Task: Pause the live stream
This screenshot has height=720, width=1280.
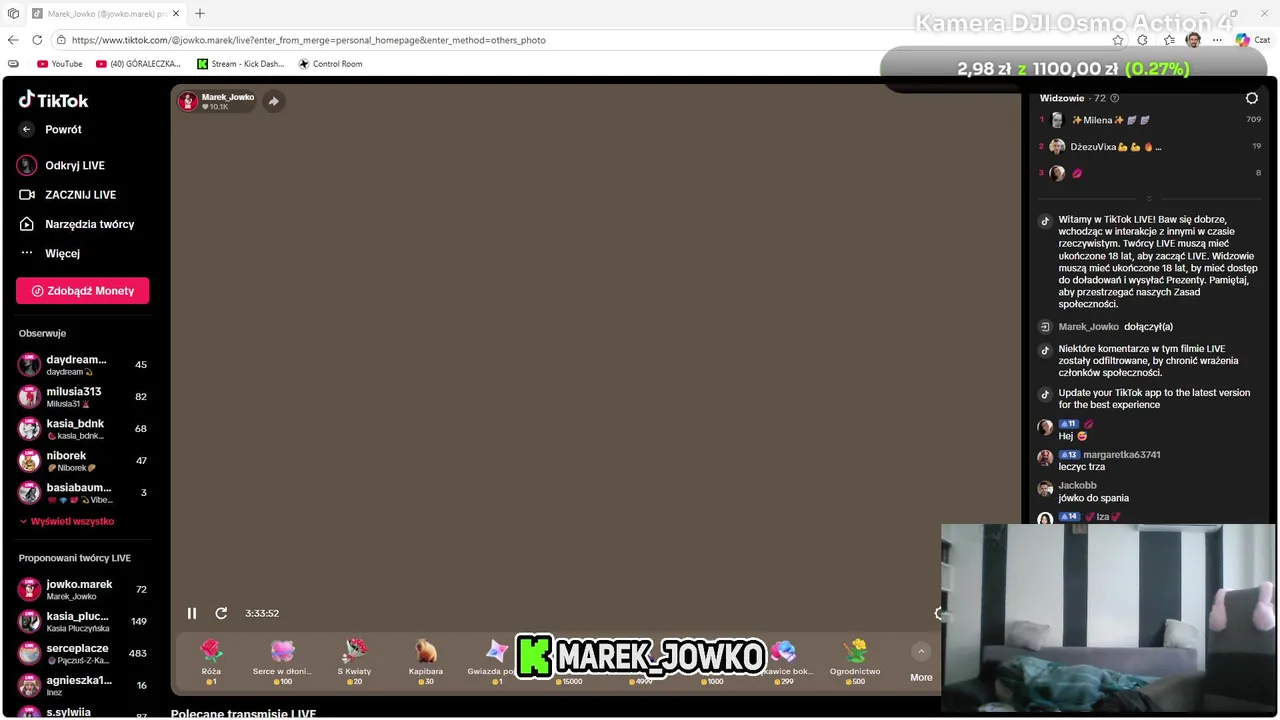Action: (192, 613)
